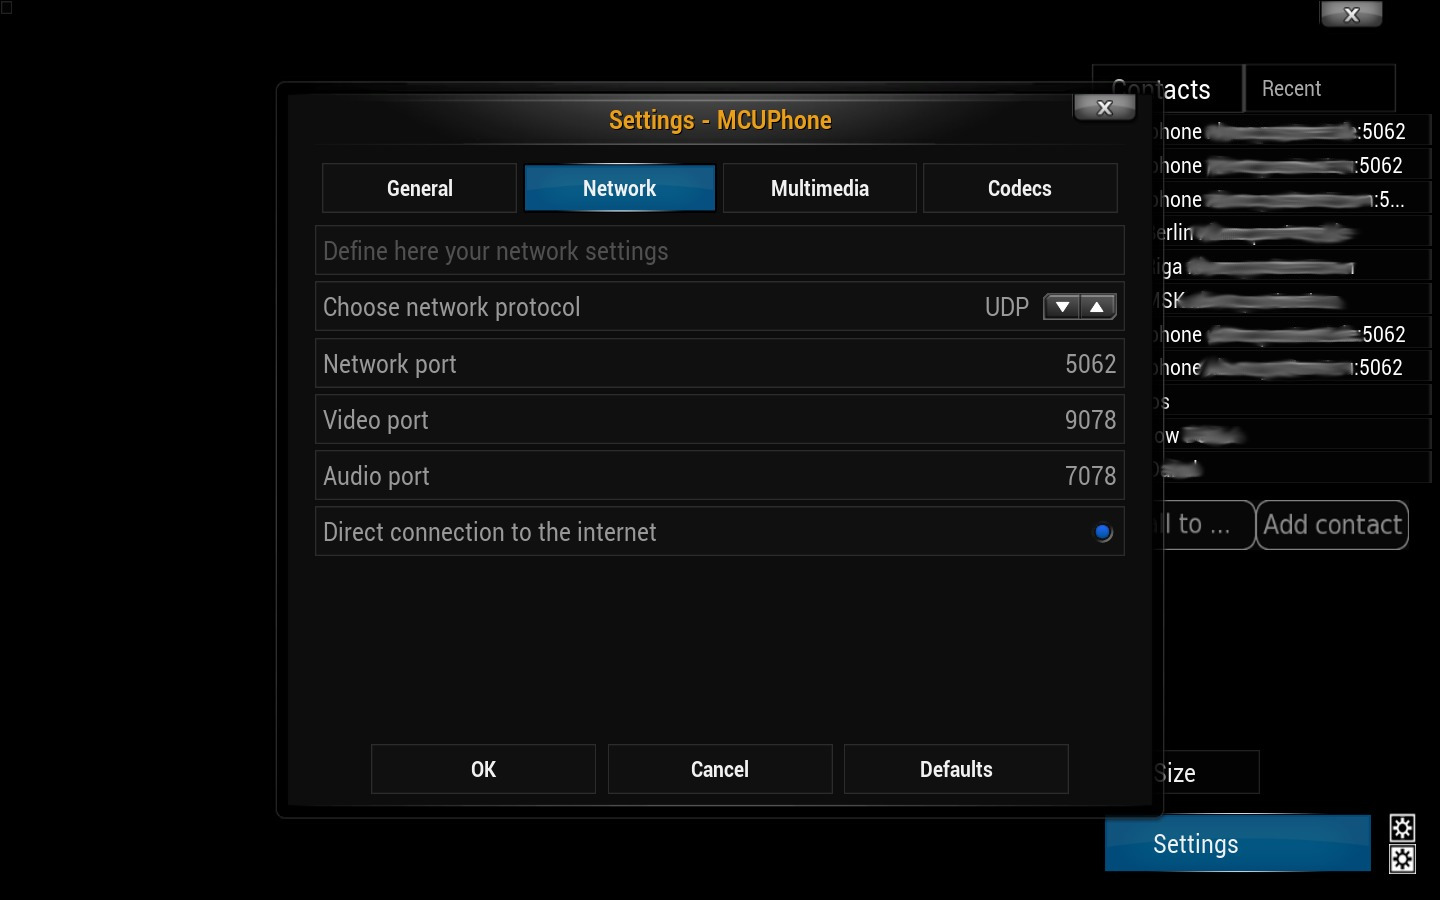Click the Call to ... button
The image size is (1440, 900).
[x=1207, y=525]
